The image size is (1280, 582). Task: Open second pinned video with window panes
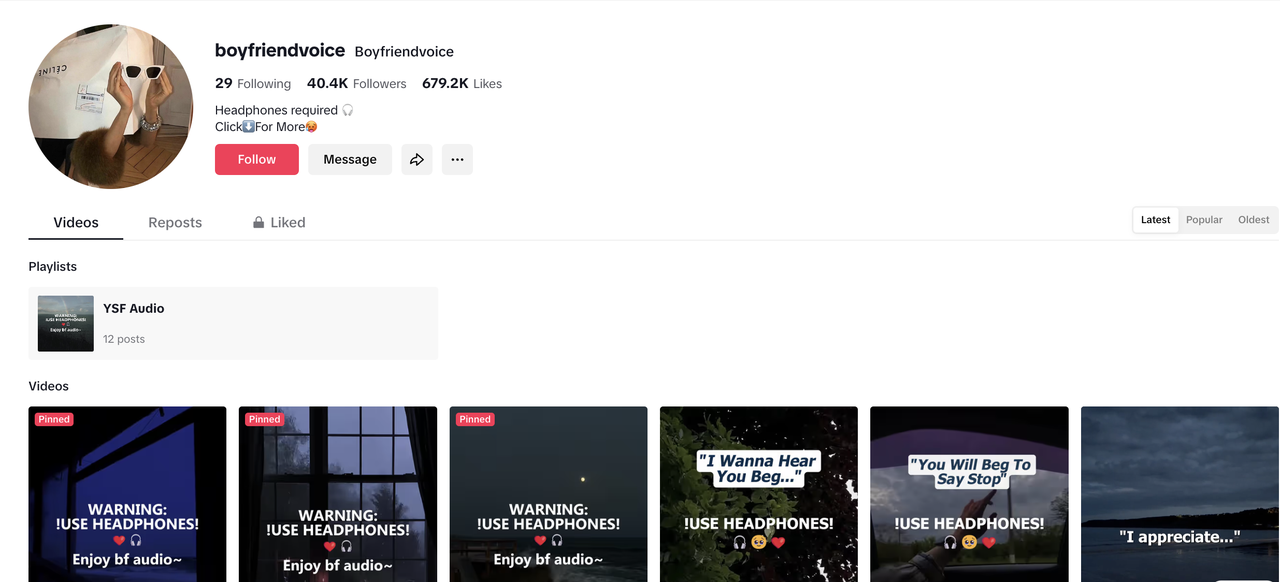[338, 494]
